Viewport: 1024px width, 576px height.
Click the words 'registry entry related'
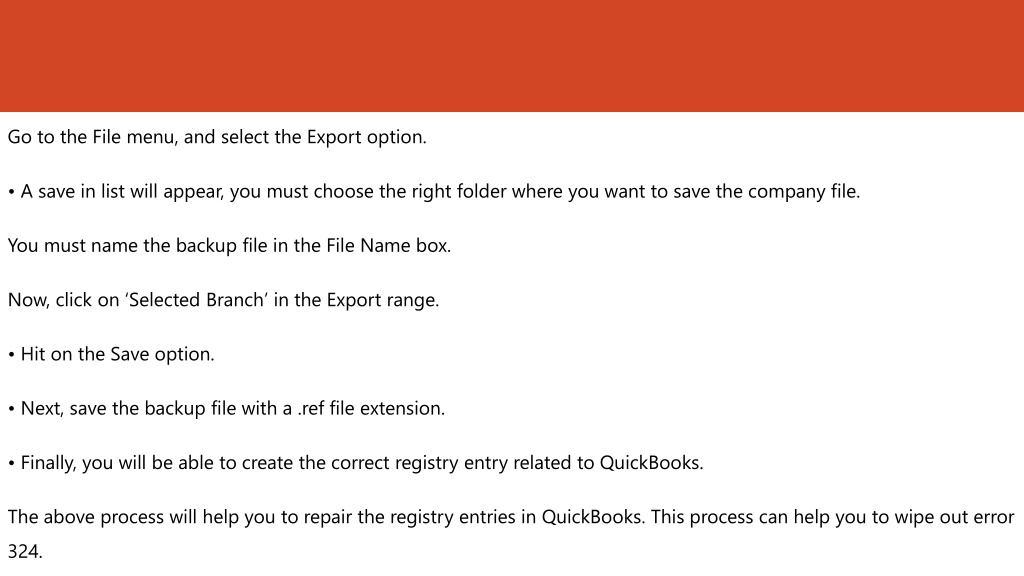click(x=459, y=462)
